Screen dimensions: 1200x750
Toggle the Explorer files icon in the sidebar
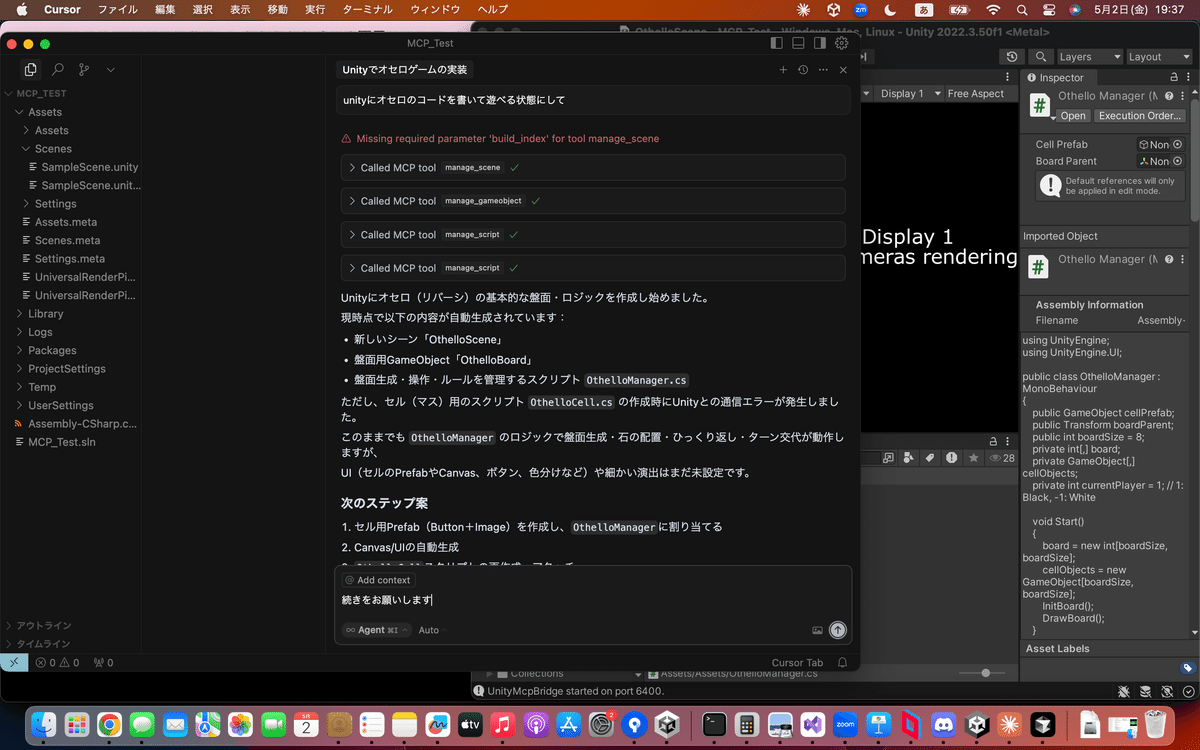tap(30, 69)
